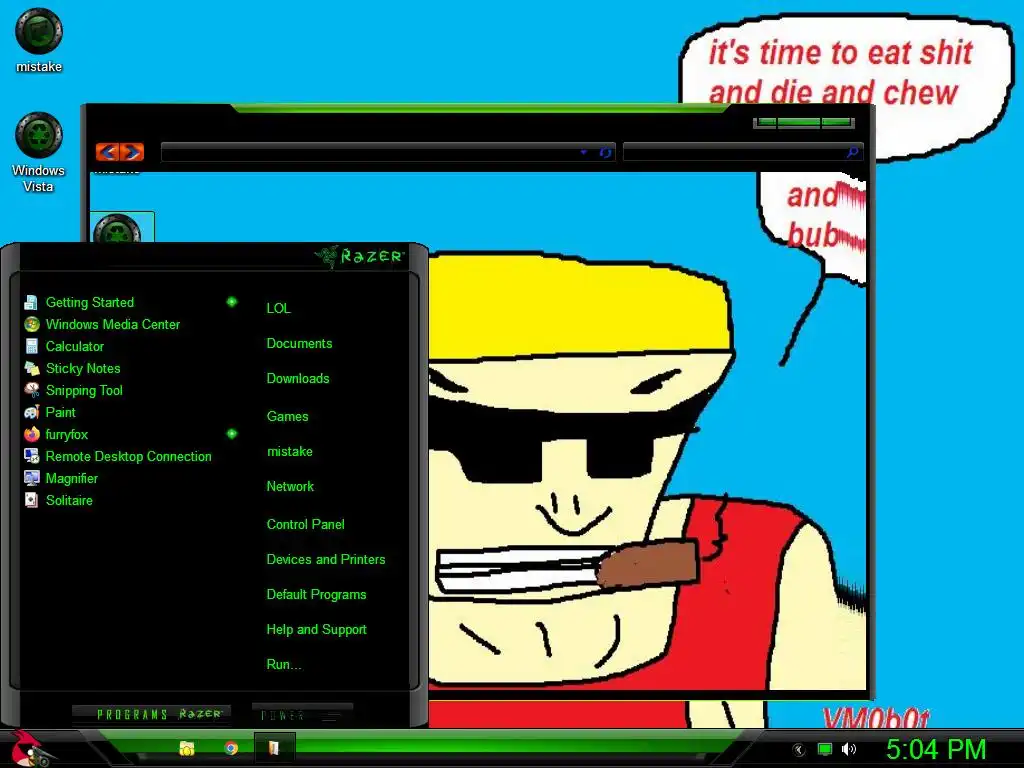The height and width of the screenshot is (768, 1024).
Task: Expand the furryfox jump list dot
Action: coord(231,434)
